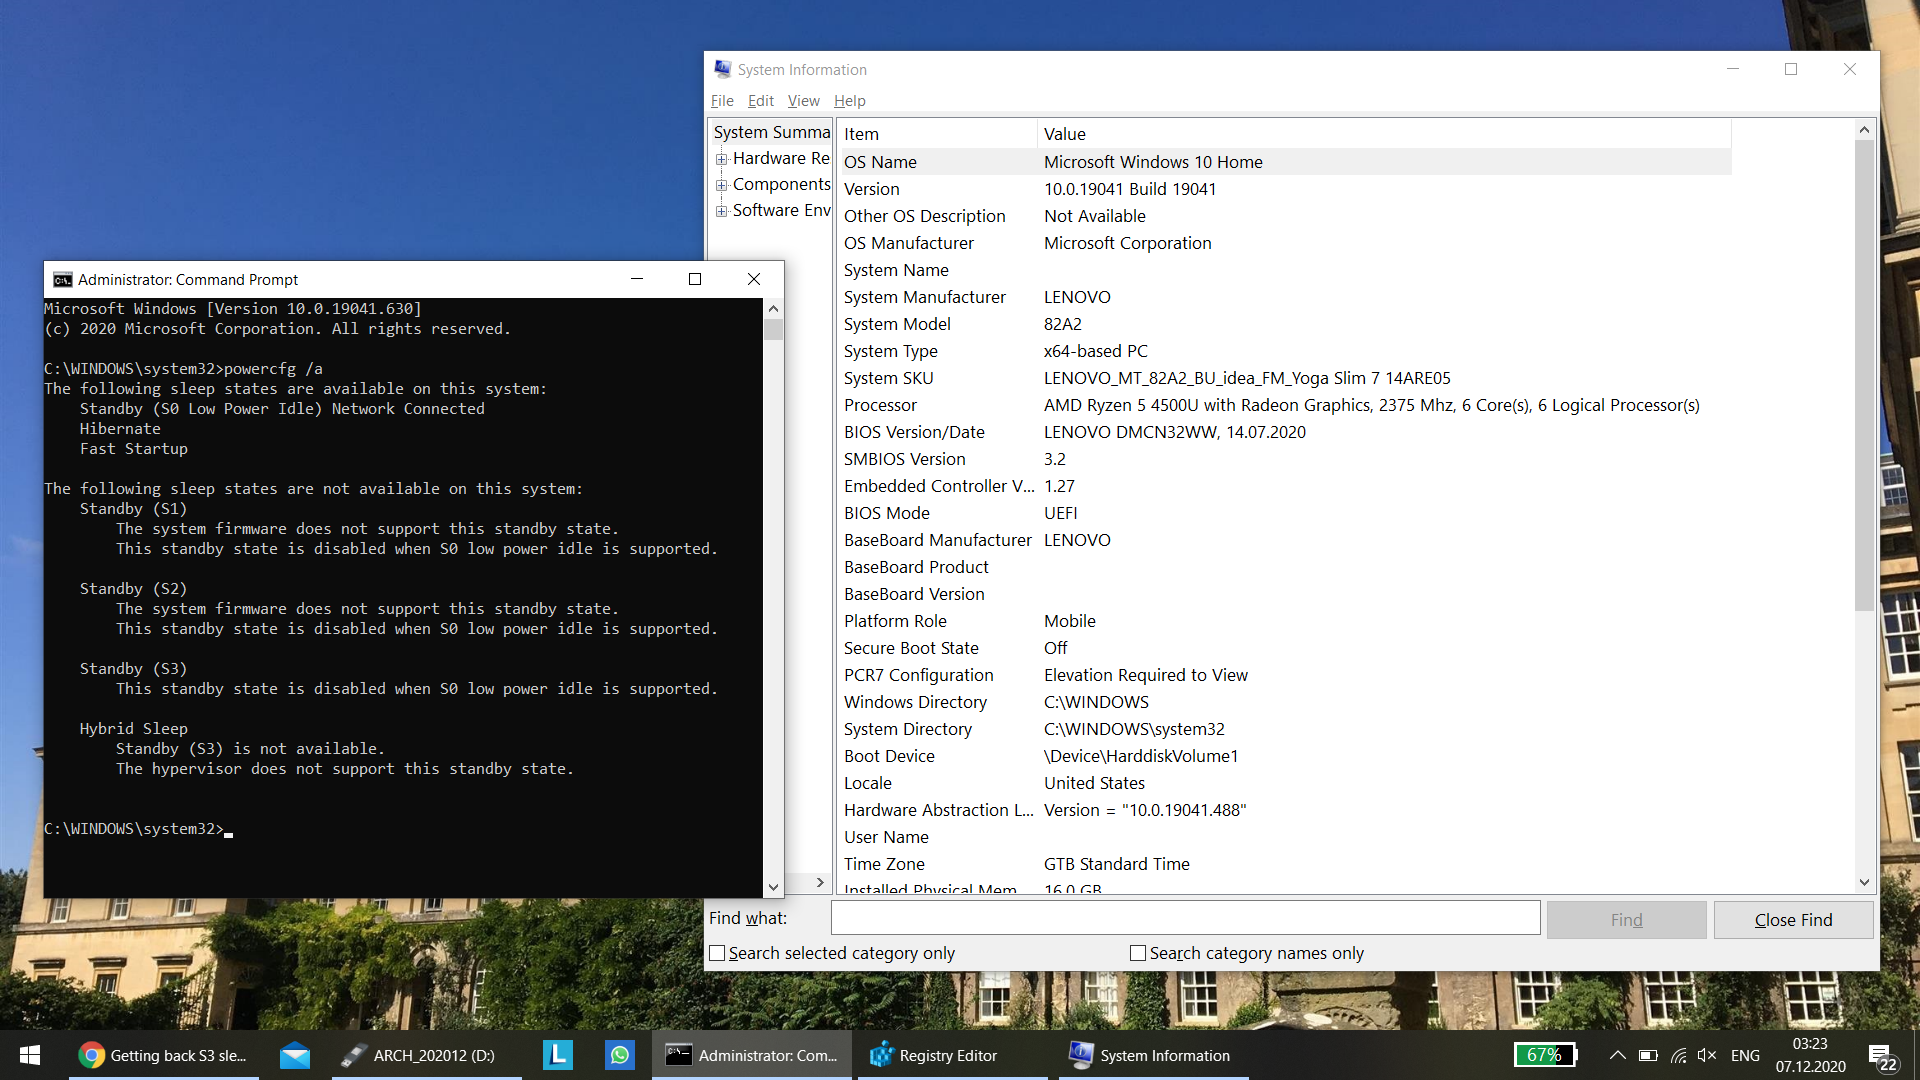1920x1080 pixels.
Task: Switch to System Information taskbar item
Action: [x=1152, y=1055]
